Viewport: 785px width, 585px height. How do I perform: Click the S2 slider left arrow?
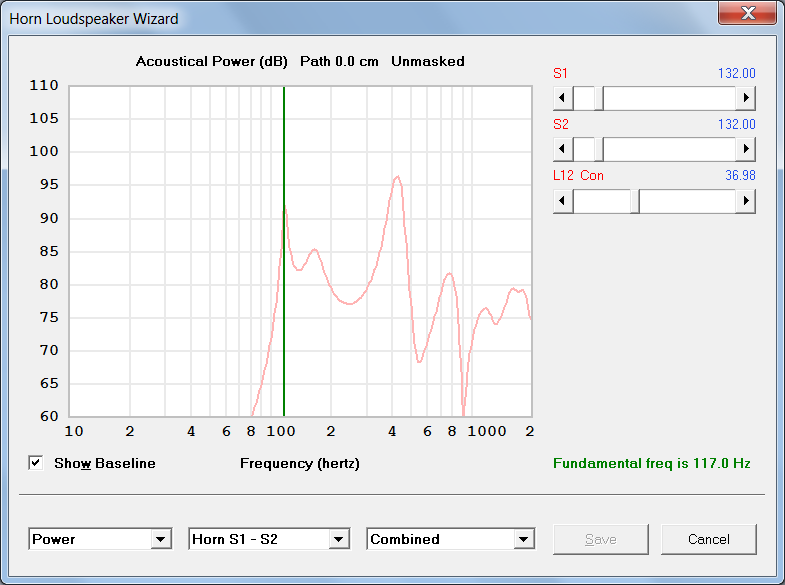[563, 149]
